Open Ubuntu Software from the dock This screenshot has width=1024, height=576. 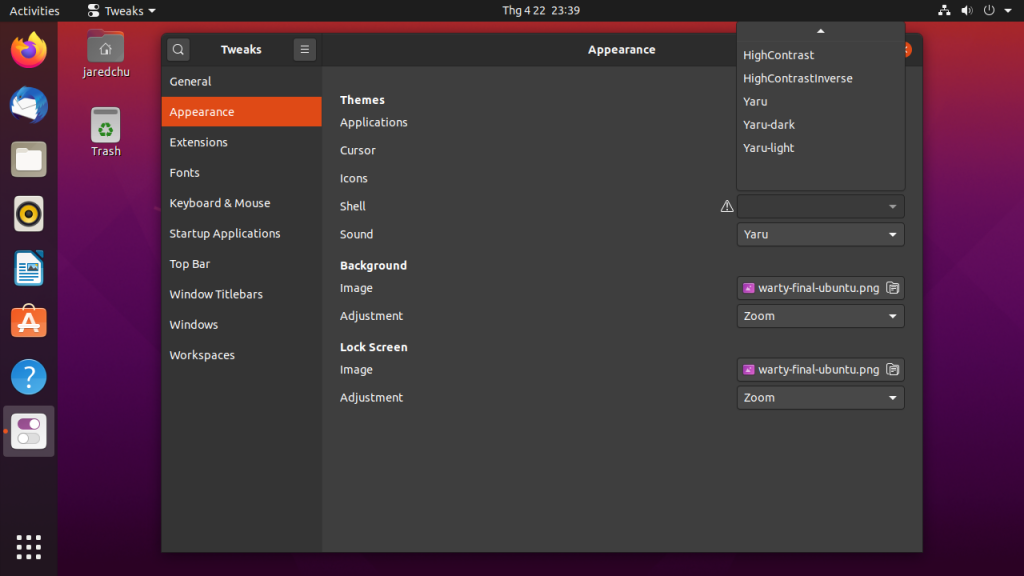(27, 321)
